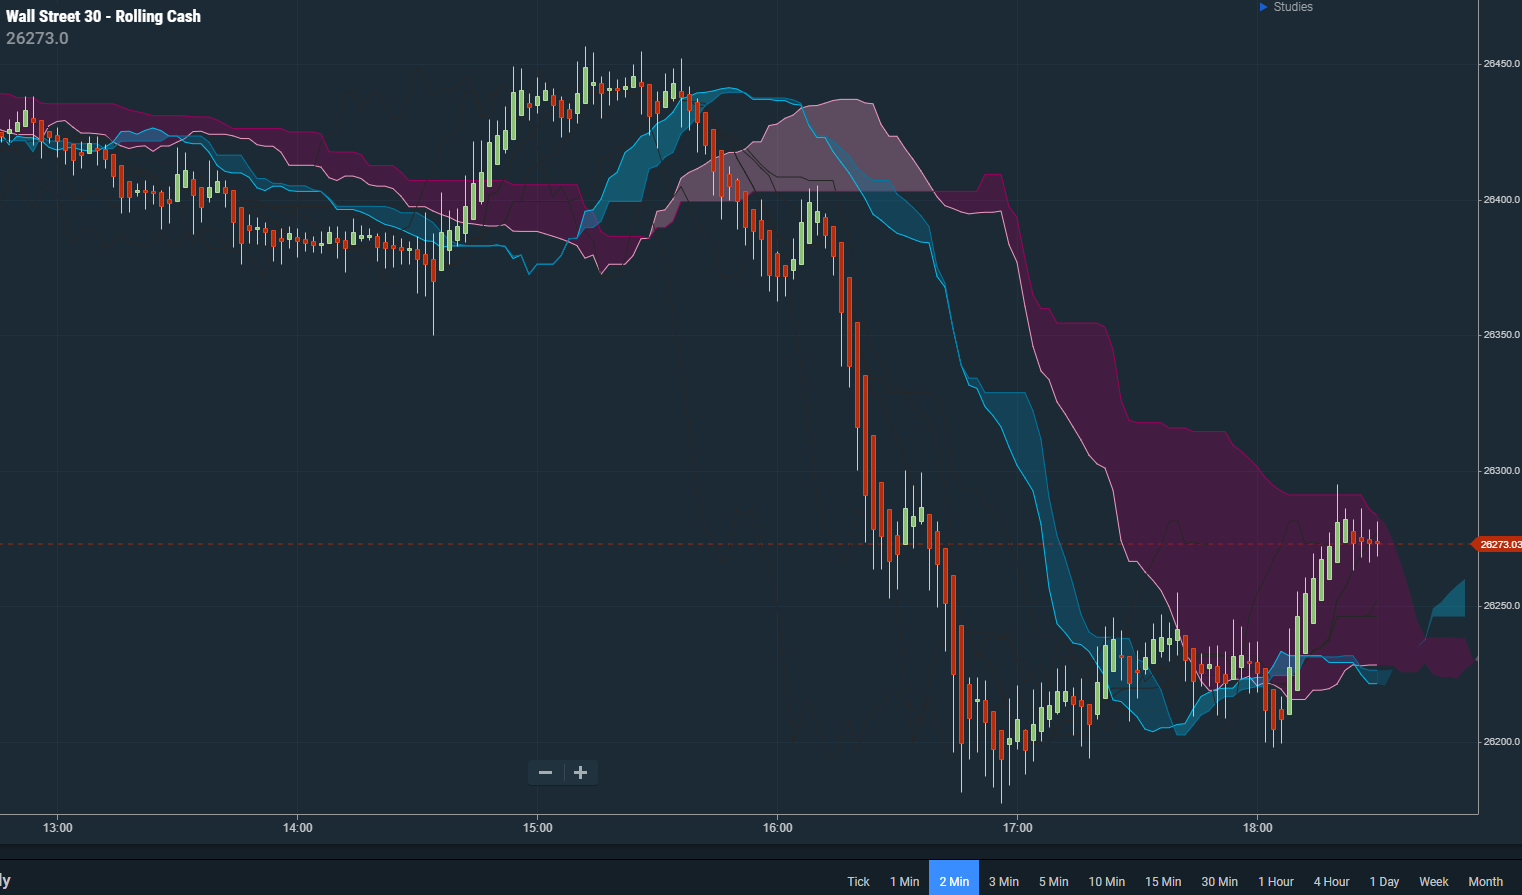This screenshot has width=1522, height=895.
Task: Click the 26273.0 price readout under title
Action: point(37,38)
